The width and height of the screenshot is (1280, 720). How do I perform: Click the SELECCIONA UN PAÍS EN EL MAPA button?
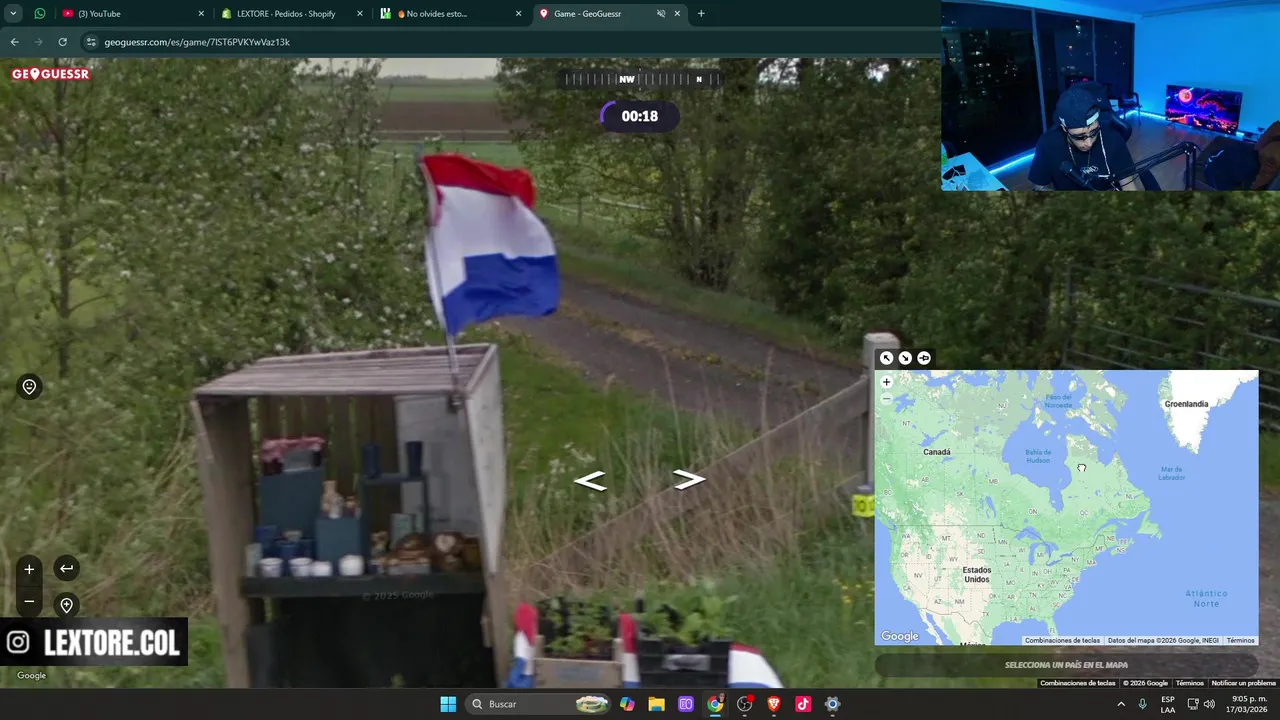[1066, 665]
